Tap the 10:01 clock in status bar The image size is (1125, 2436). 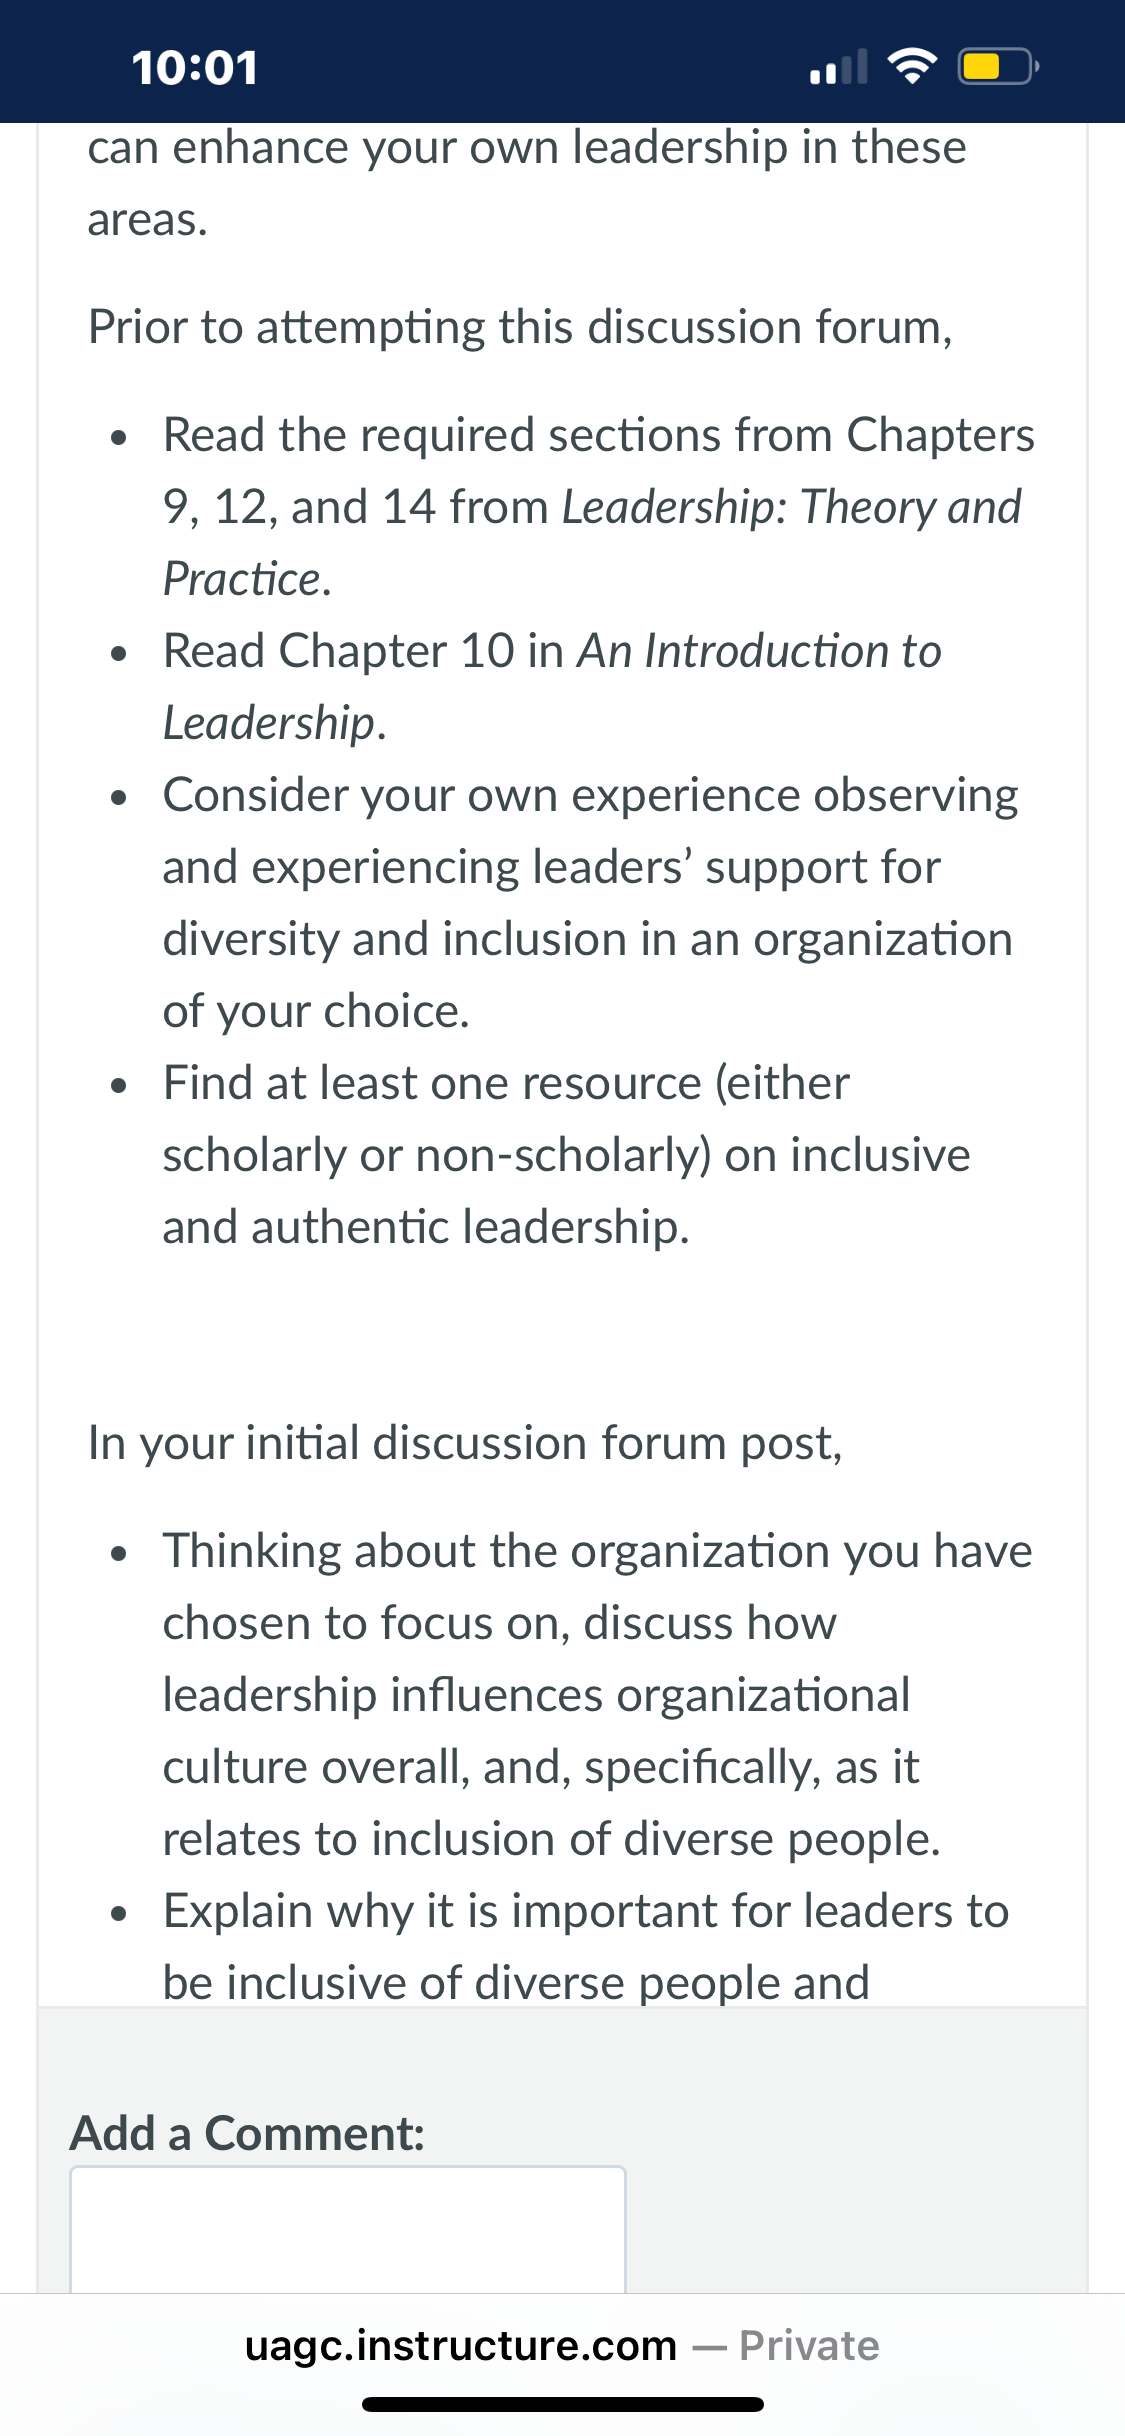pos(195,68)
